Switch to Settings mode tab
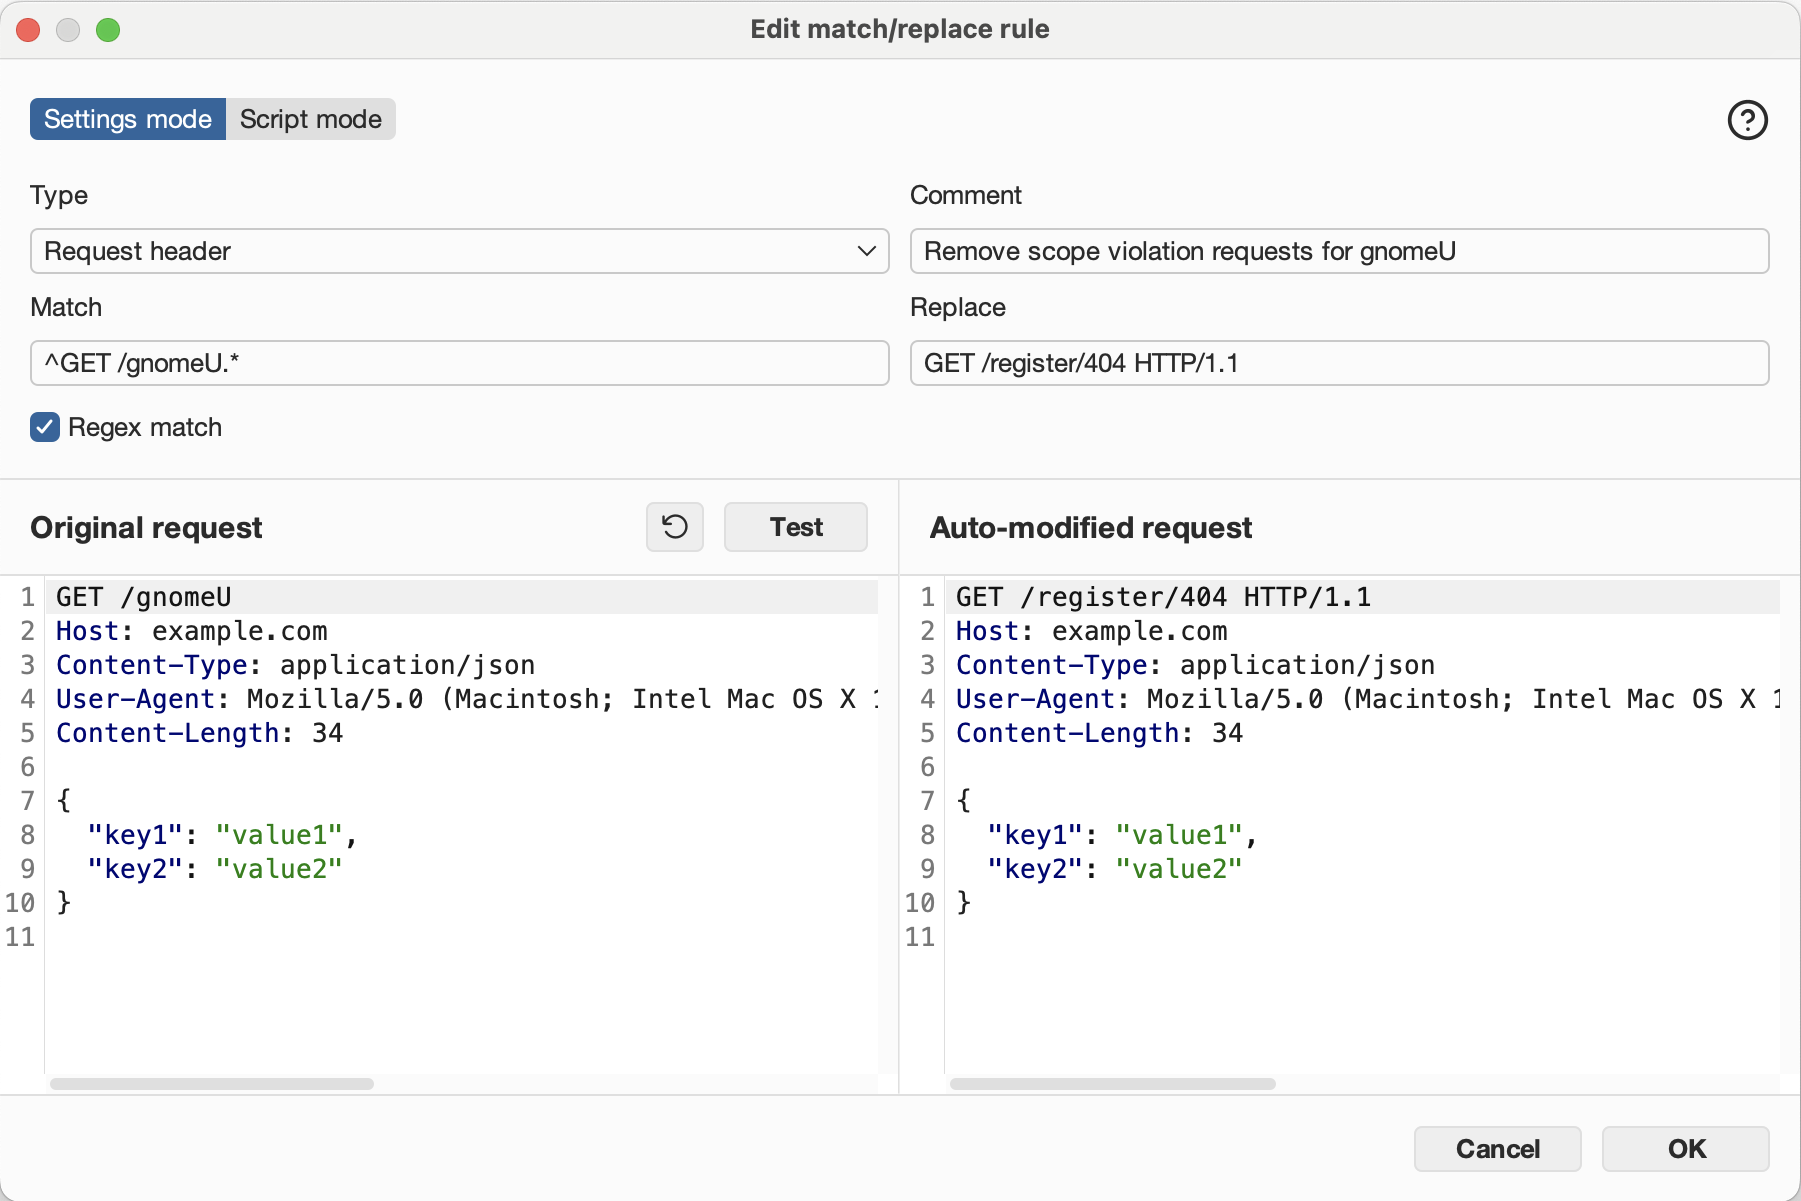 pyautogui.click(x=128, y=119)
